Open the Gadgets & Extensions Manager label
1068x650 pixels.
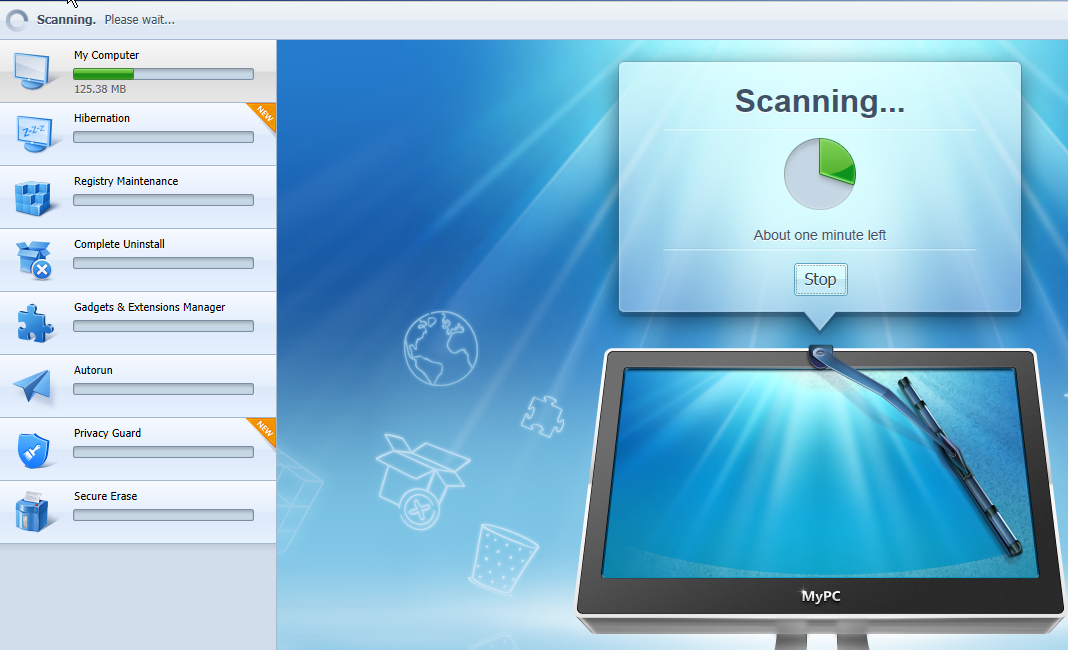149,307
